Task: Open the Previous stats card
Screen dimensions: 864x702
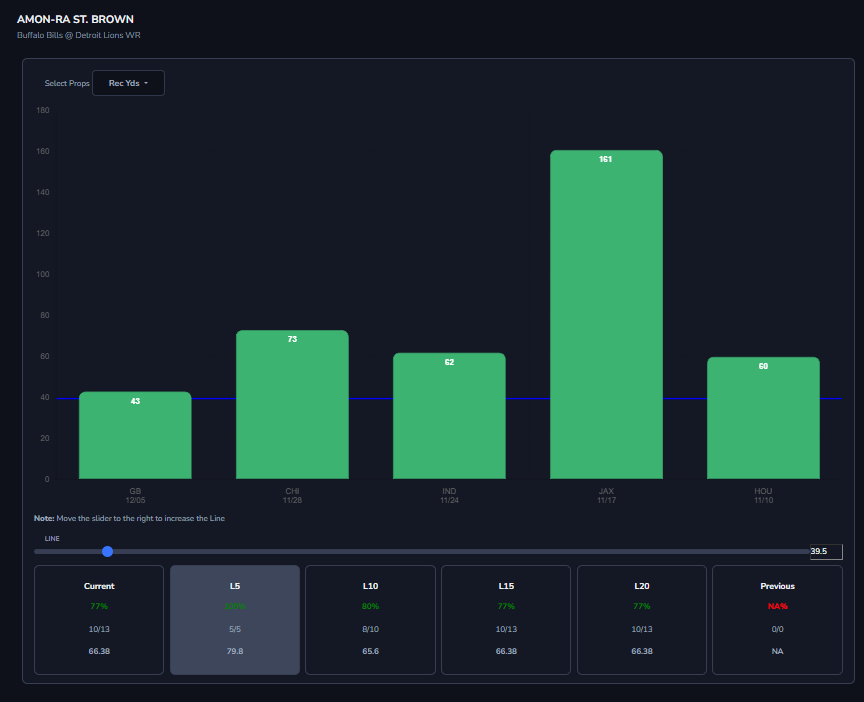Action: [777, 620]
